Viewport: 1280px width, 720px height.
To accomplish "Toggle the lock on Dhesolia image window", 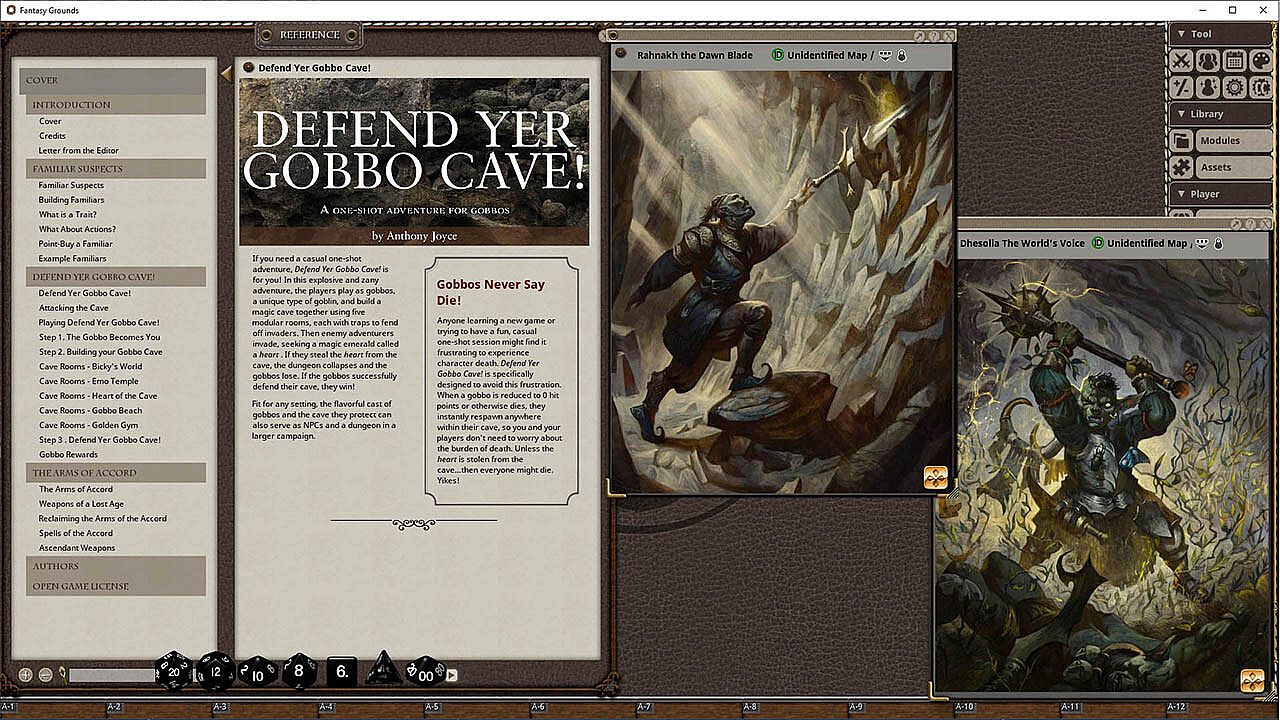I will pyautogui.click(x=1218, y=243).
